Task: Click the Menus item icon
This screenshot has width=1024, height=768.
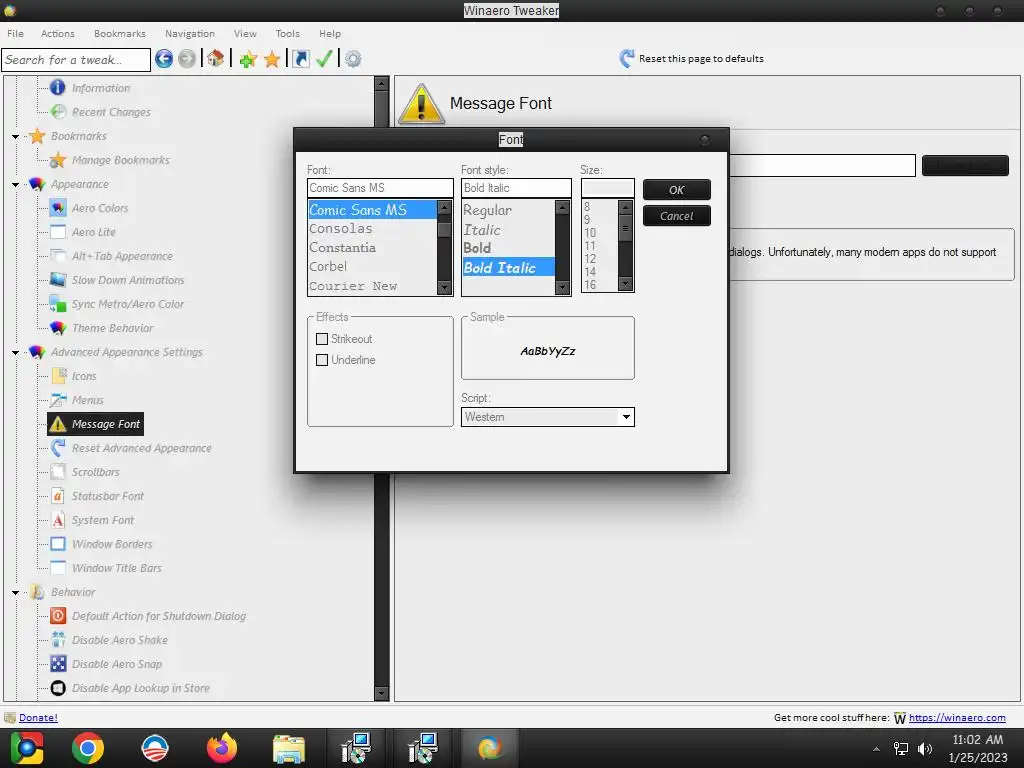Action: click(x=58, y=400)
